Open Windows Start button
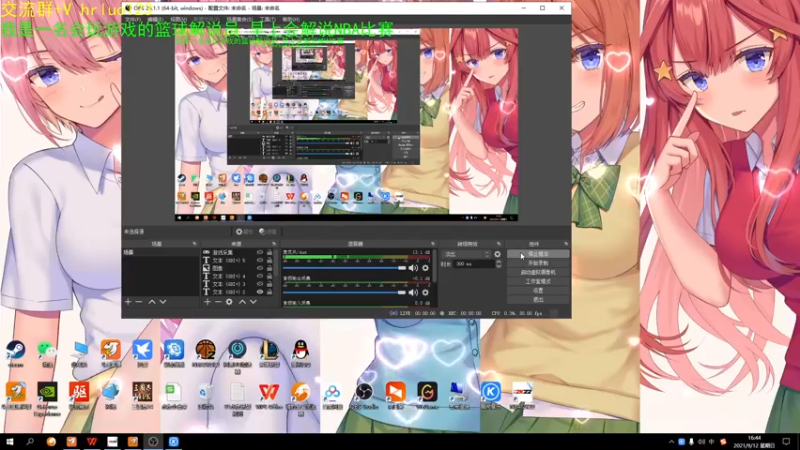 tap(9, 442)
